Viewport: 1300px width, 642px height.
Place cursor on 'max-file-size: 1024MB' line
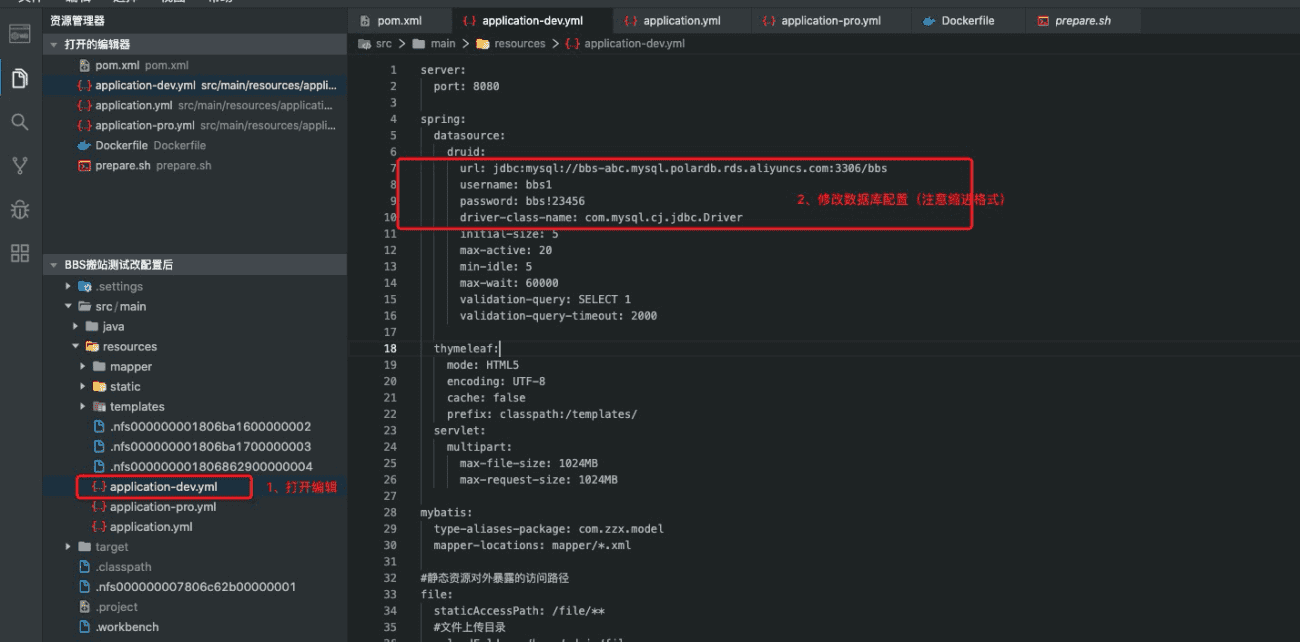tap(528, 463)
